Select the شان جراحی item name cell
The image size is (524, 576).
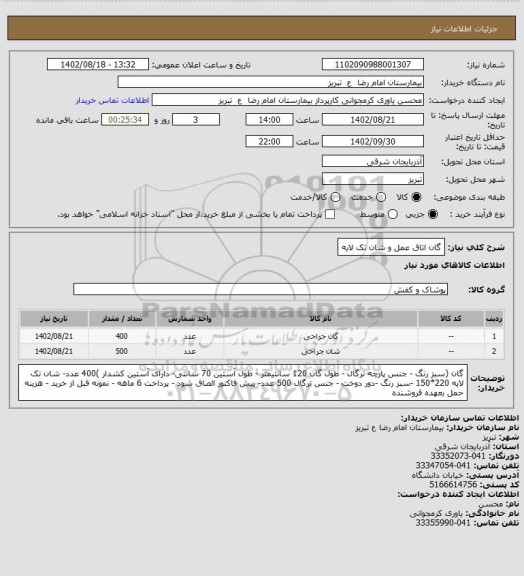[x=320, y=351]
